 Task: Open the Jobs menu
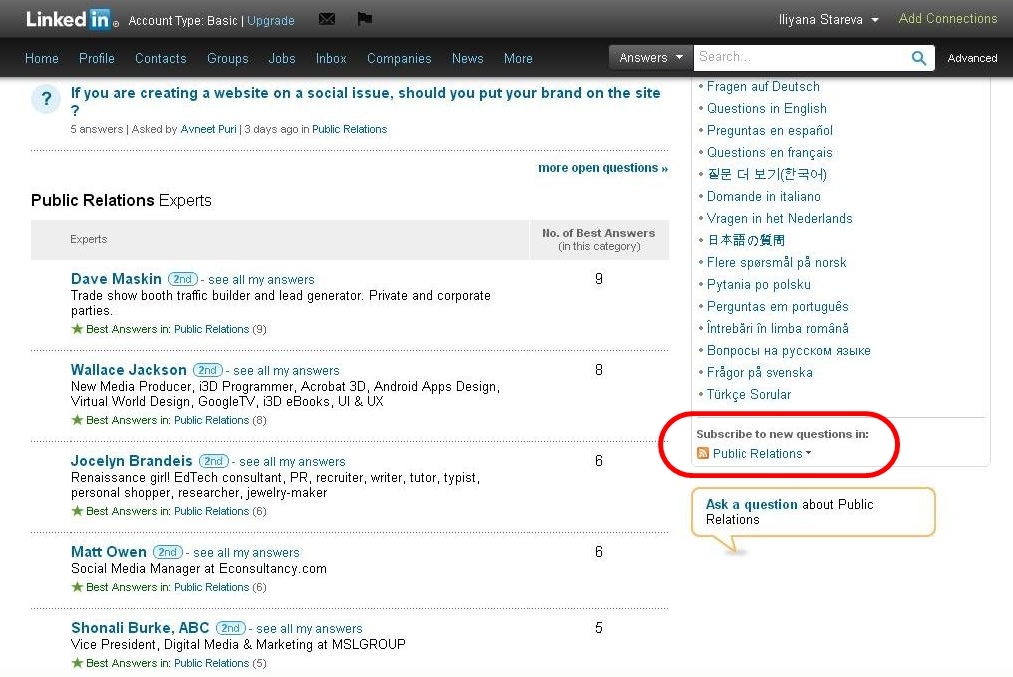tap(282, 59)
